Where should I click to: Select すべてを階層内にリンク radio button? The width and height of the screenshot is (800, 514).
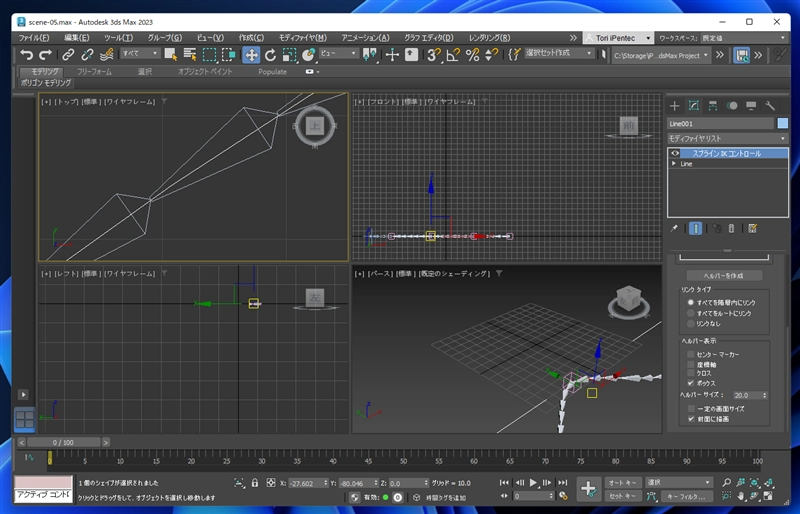tap(691, 302)
